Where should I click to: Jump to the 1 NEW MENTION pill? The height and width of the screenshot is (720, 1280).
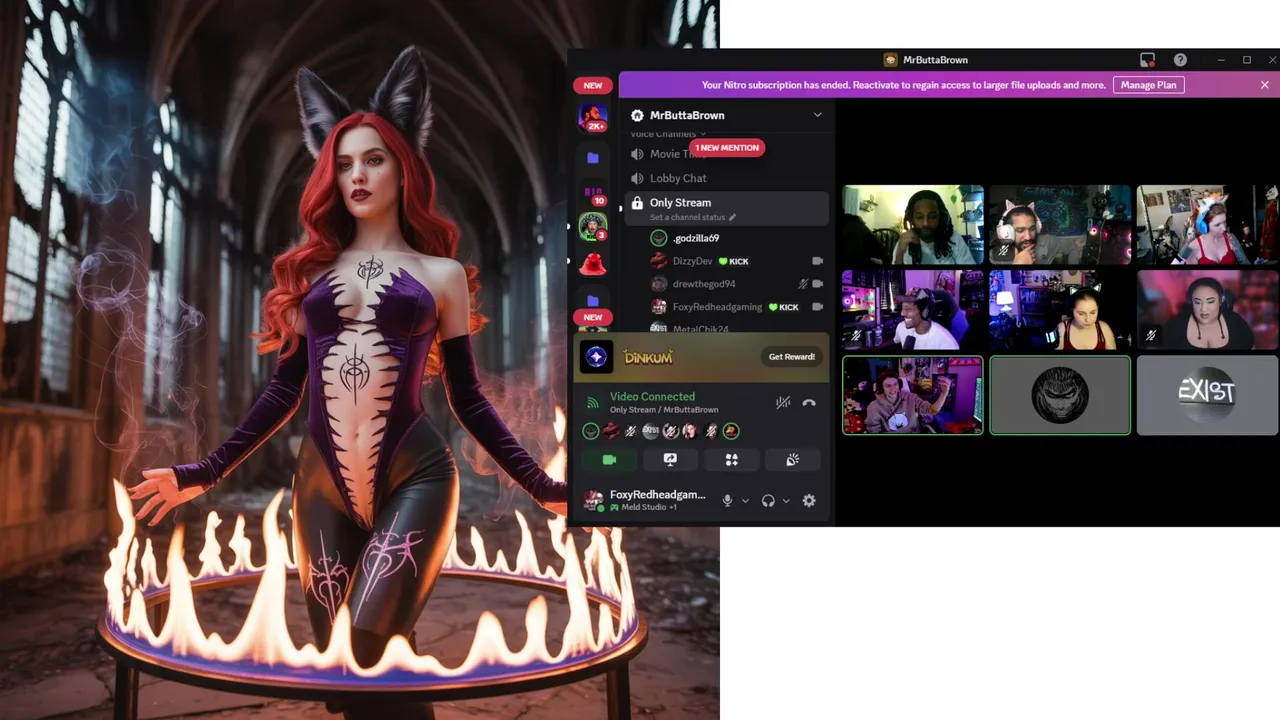[727, 148]
